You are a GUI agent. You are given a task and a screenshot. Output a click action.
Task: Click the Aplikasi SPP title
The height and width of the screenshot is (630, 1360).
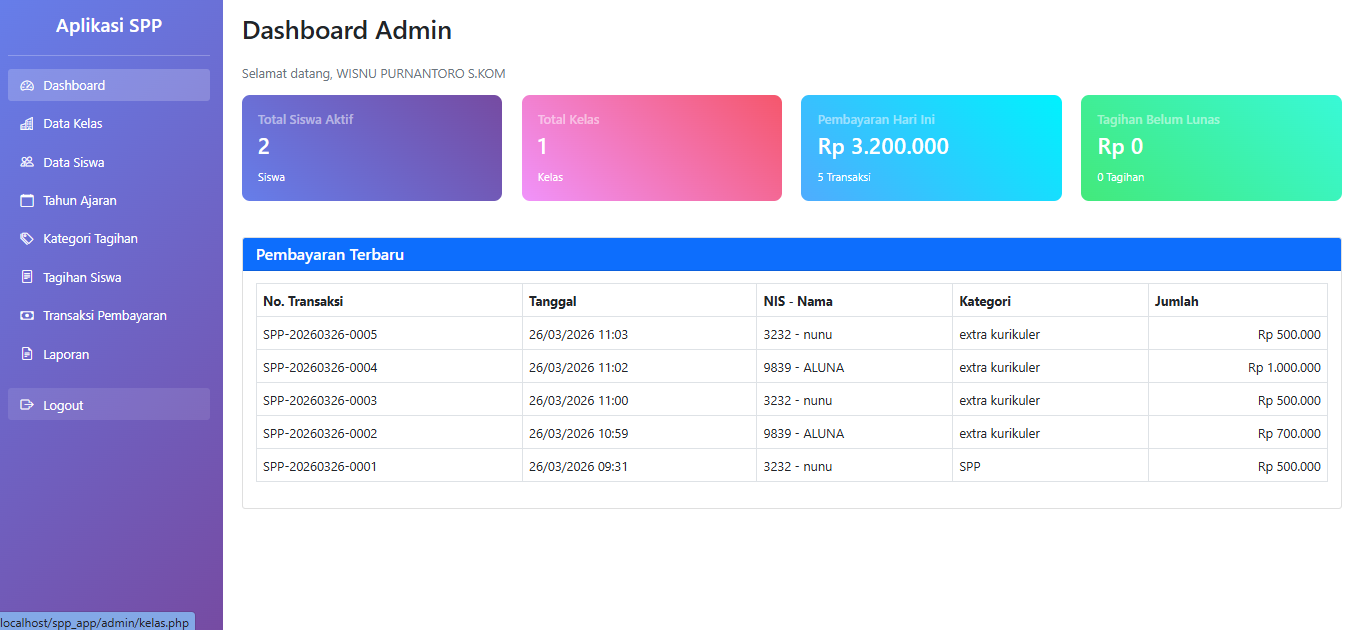(109, 26)
